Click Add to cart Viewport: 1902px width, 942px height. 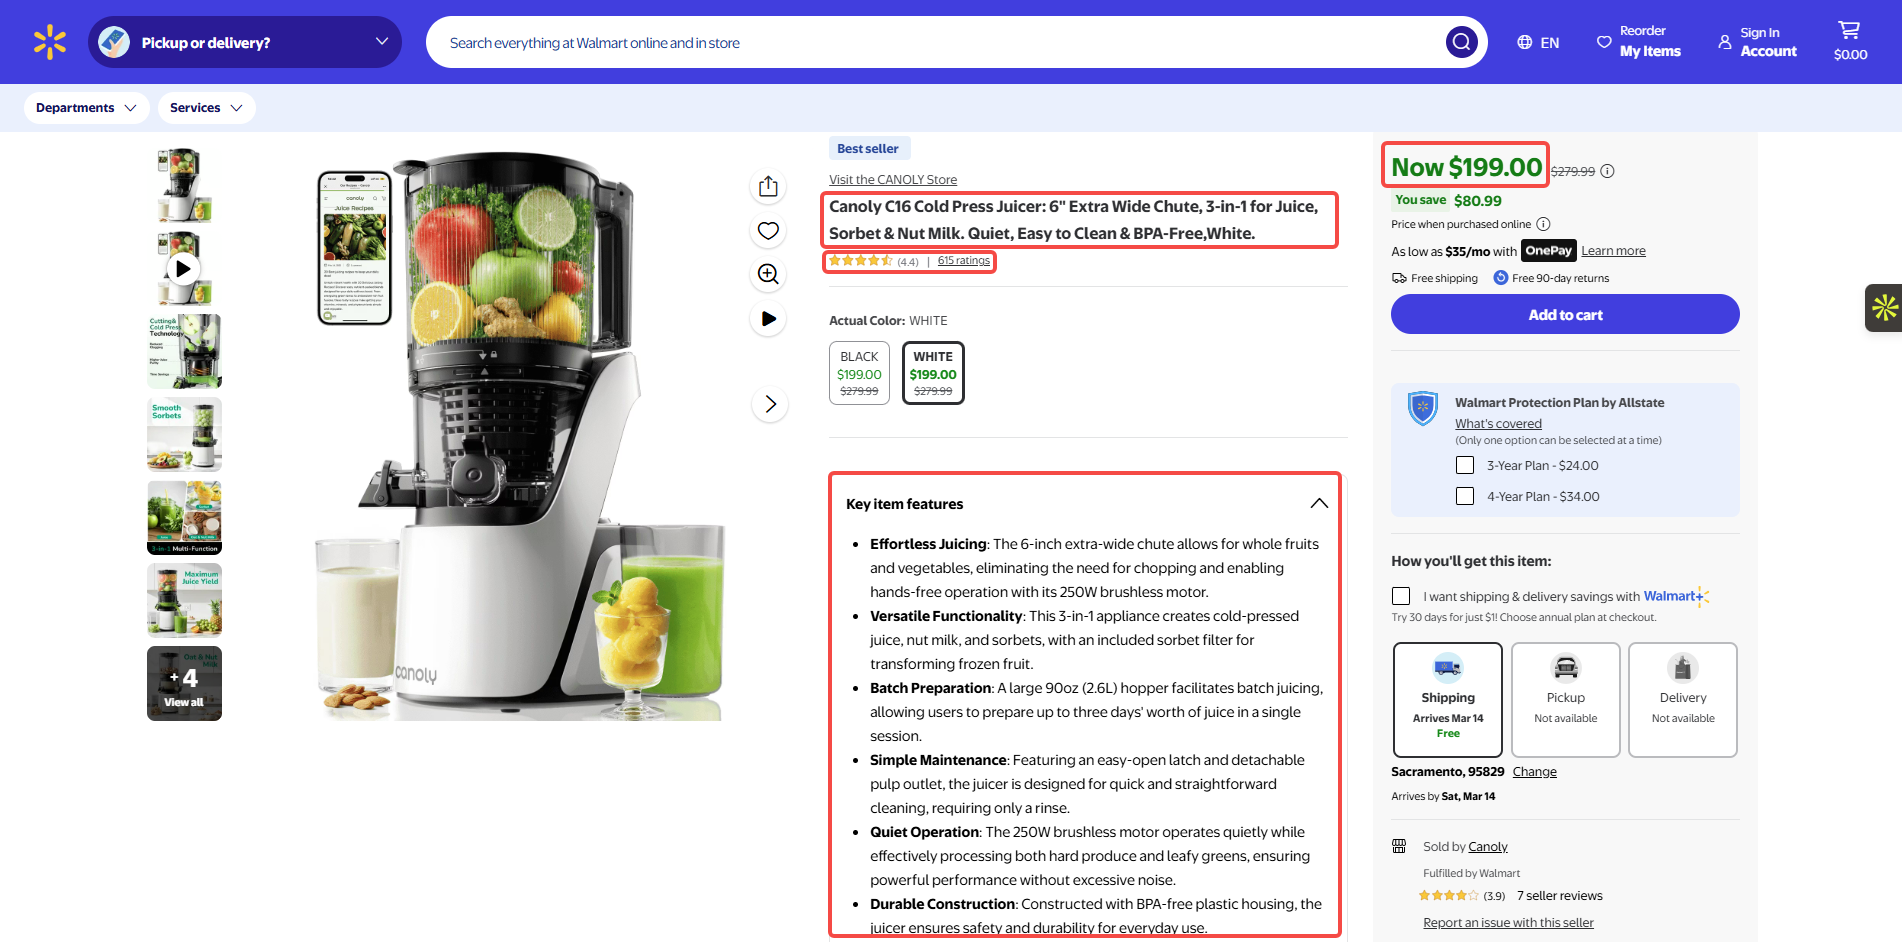click(x=1565, y=314)
